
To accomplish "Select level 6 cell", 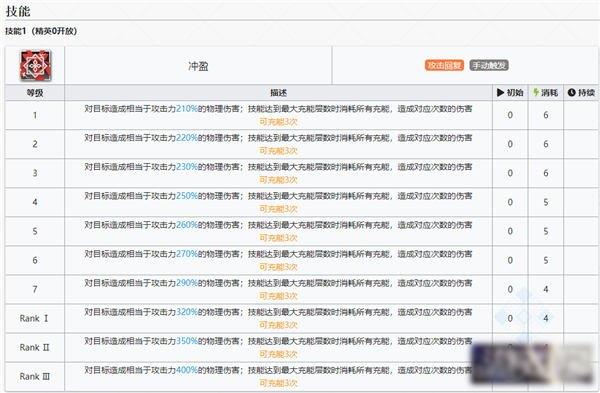I will [x=35, y=261].
